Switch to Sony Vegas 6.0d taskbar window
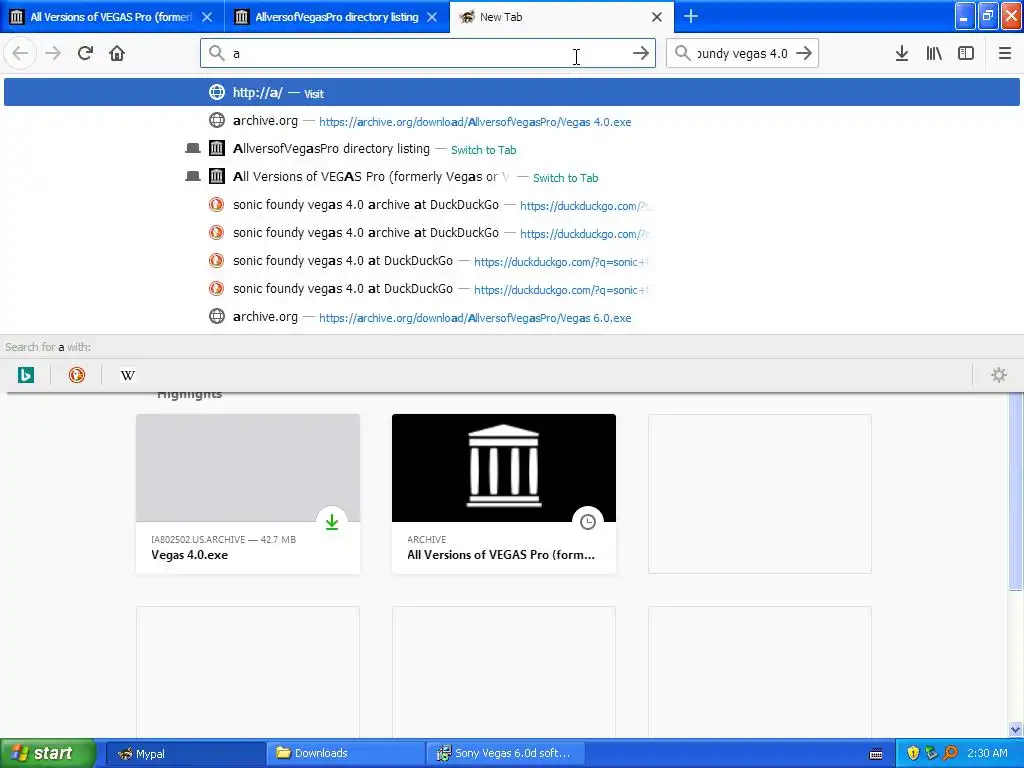The image size is (1024, 768). (x=505, y=753)
